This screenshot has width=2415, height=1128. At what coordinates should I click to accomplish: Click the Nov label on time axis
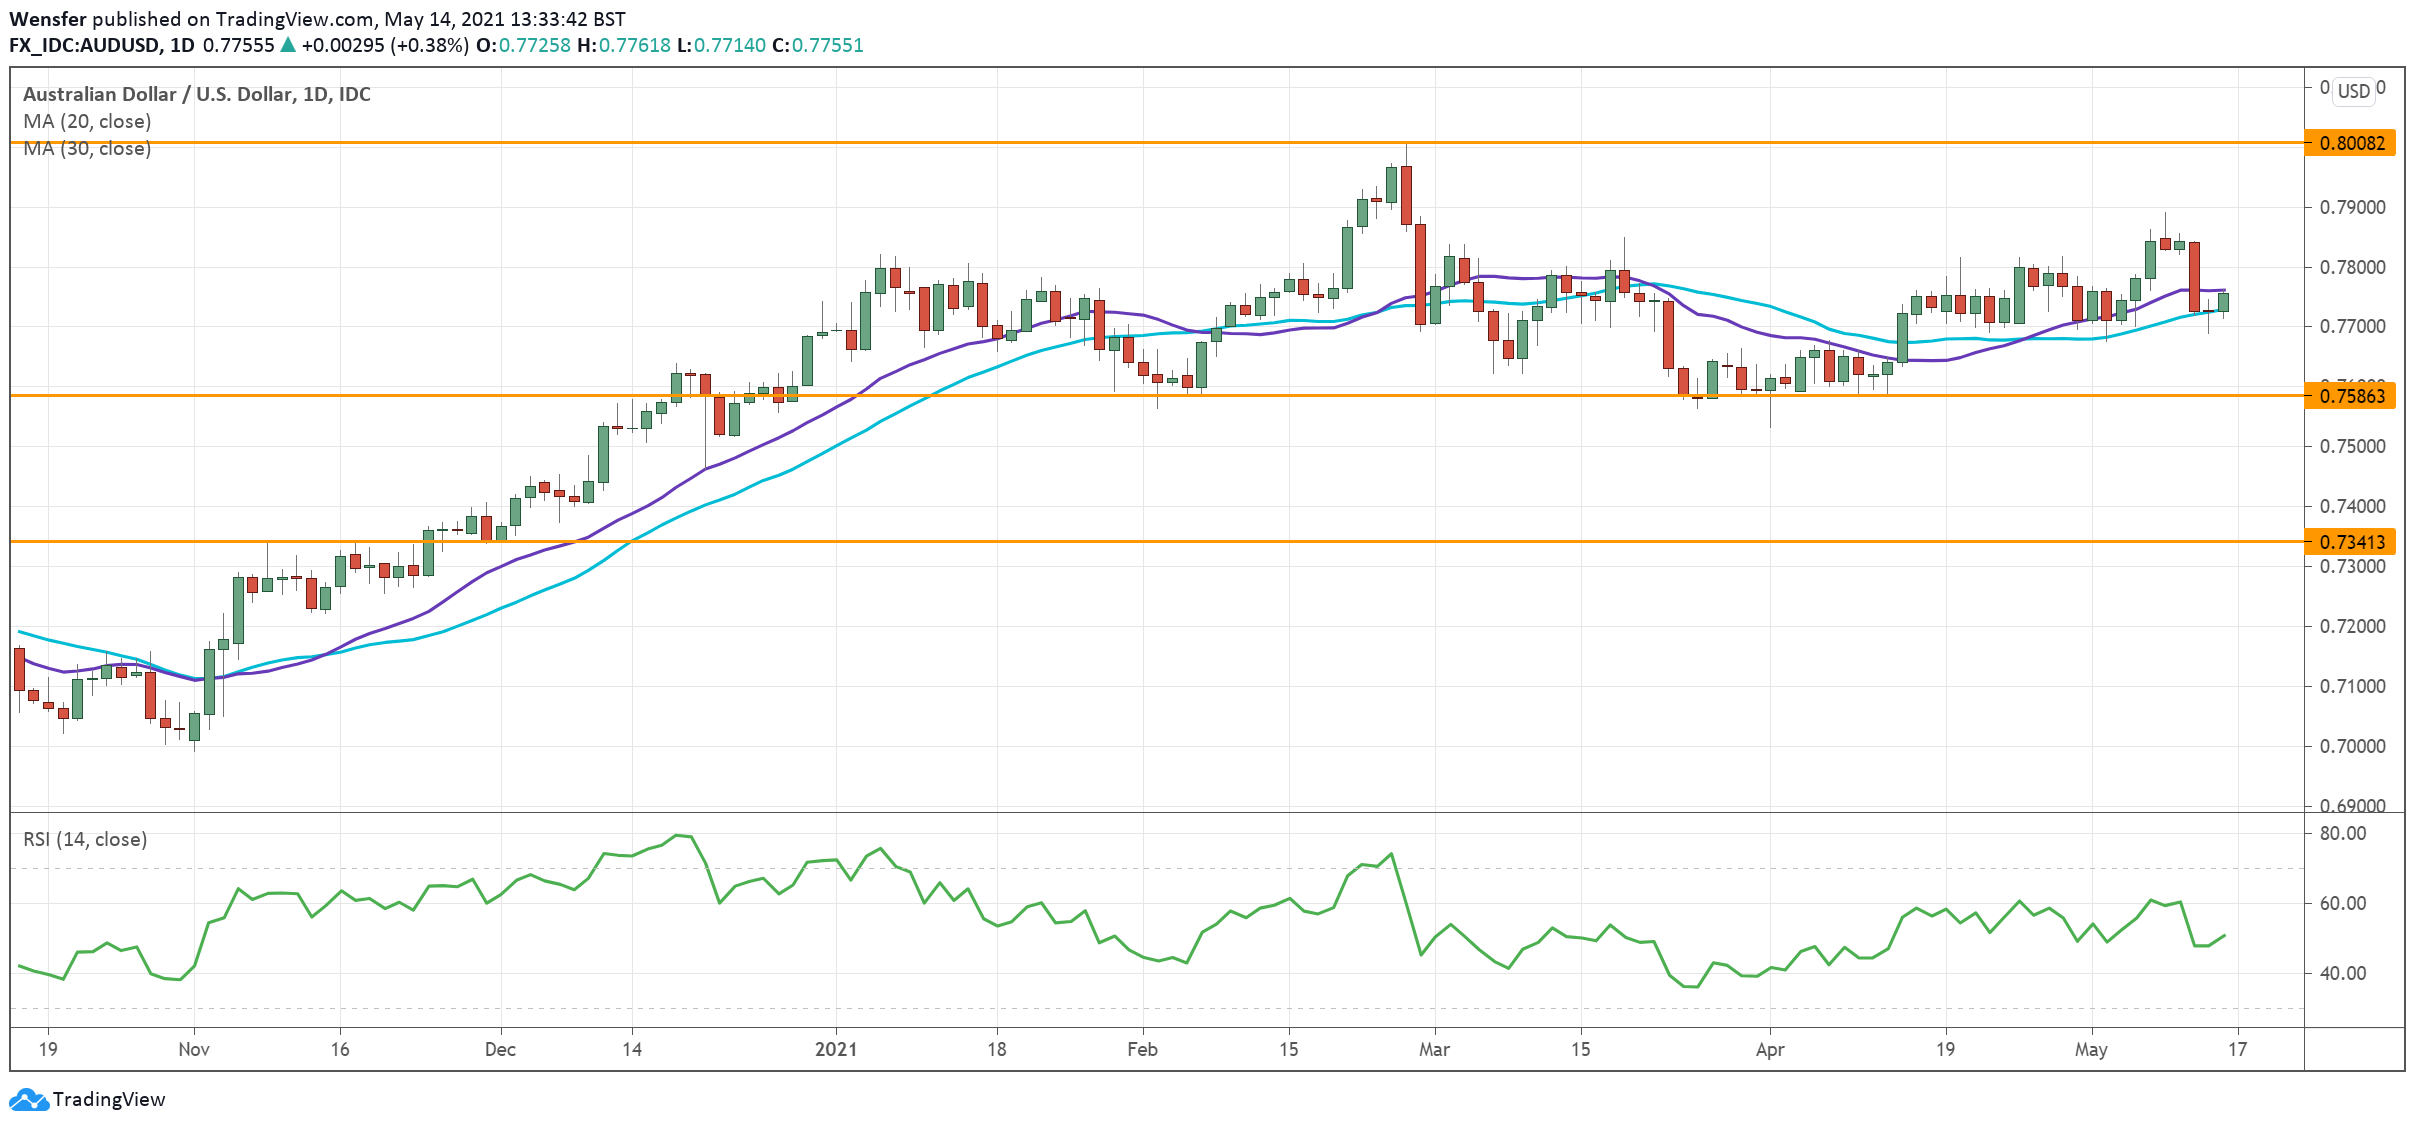193,1049
